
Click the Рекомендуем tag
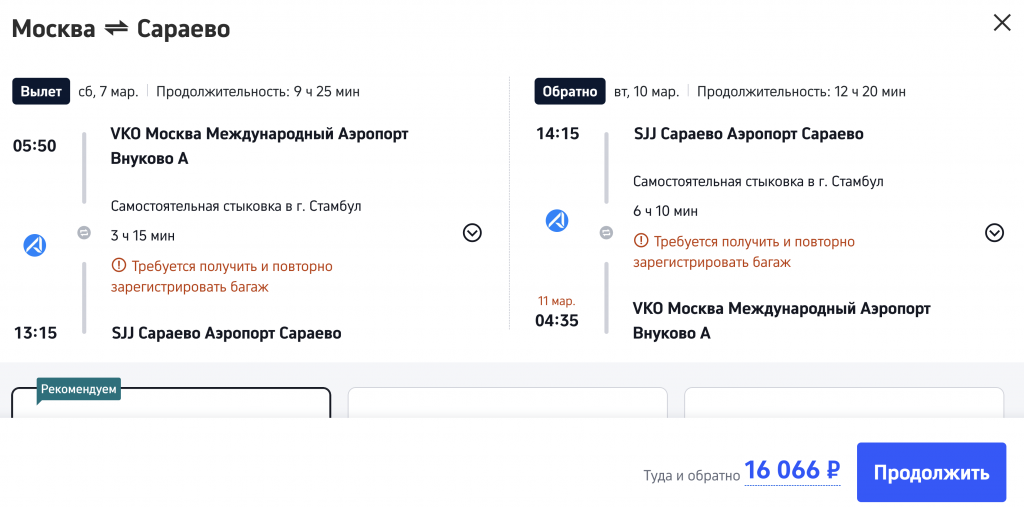(79, 389)
